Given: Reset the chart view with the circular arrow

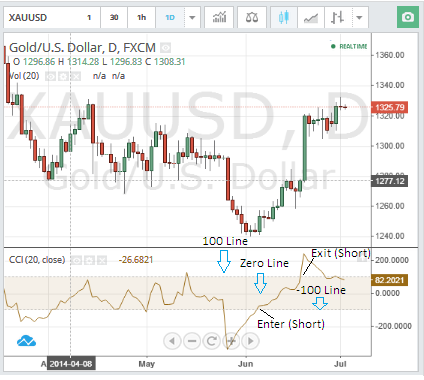Looking at the screenshot, I should pyautogui.click(x=211, y=341).
